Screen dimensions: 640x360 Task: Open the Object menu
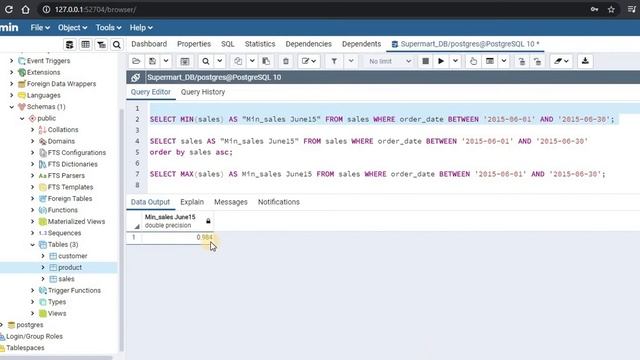coord(72,28)
